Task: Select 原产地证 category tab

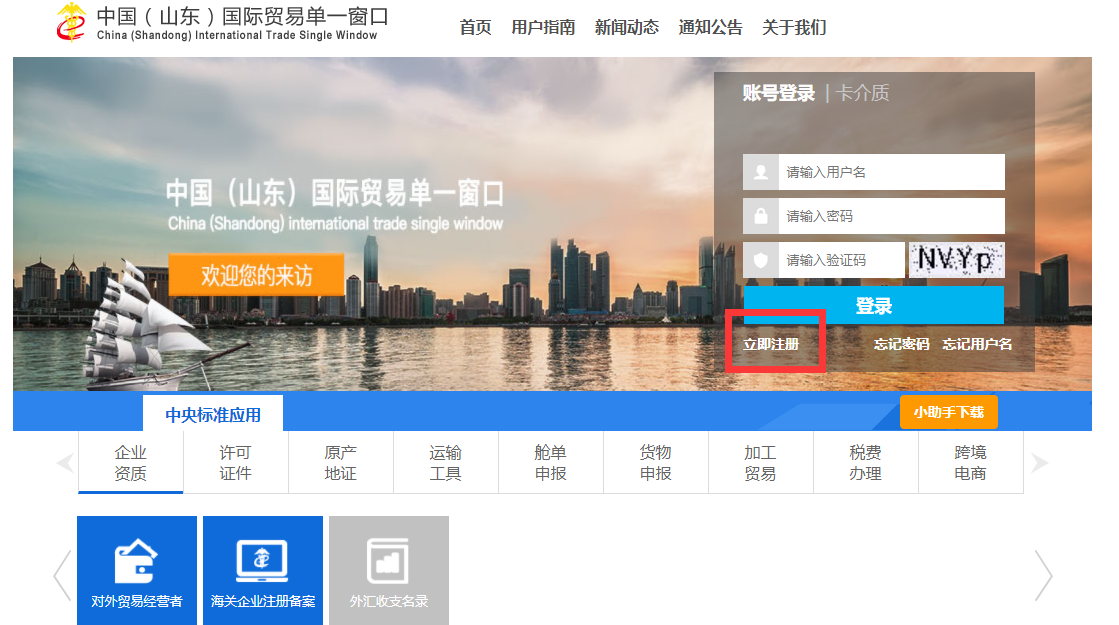Action: pos(340,462)
